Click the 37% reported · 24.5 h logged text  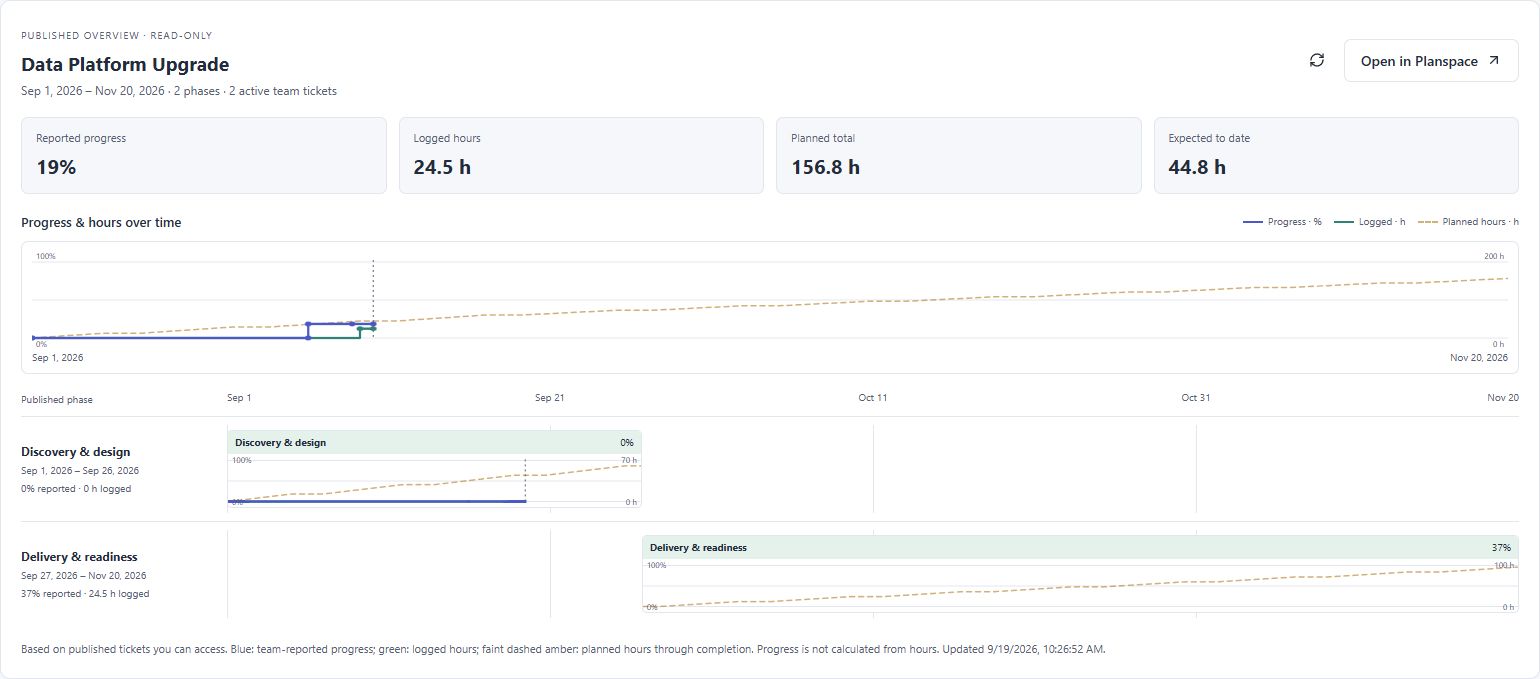(85, 594)
